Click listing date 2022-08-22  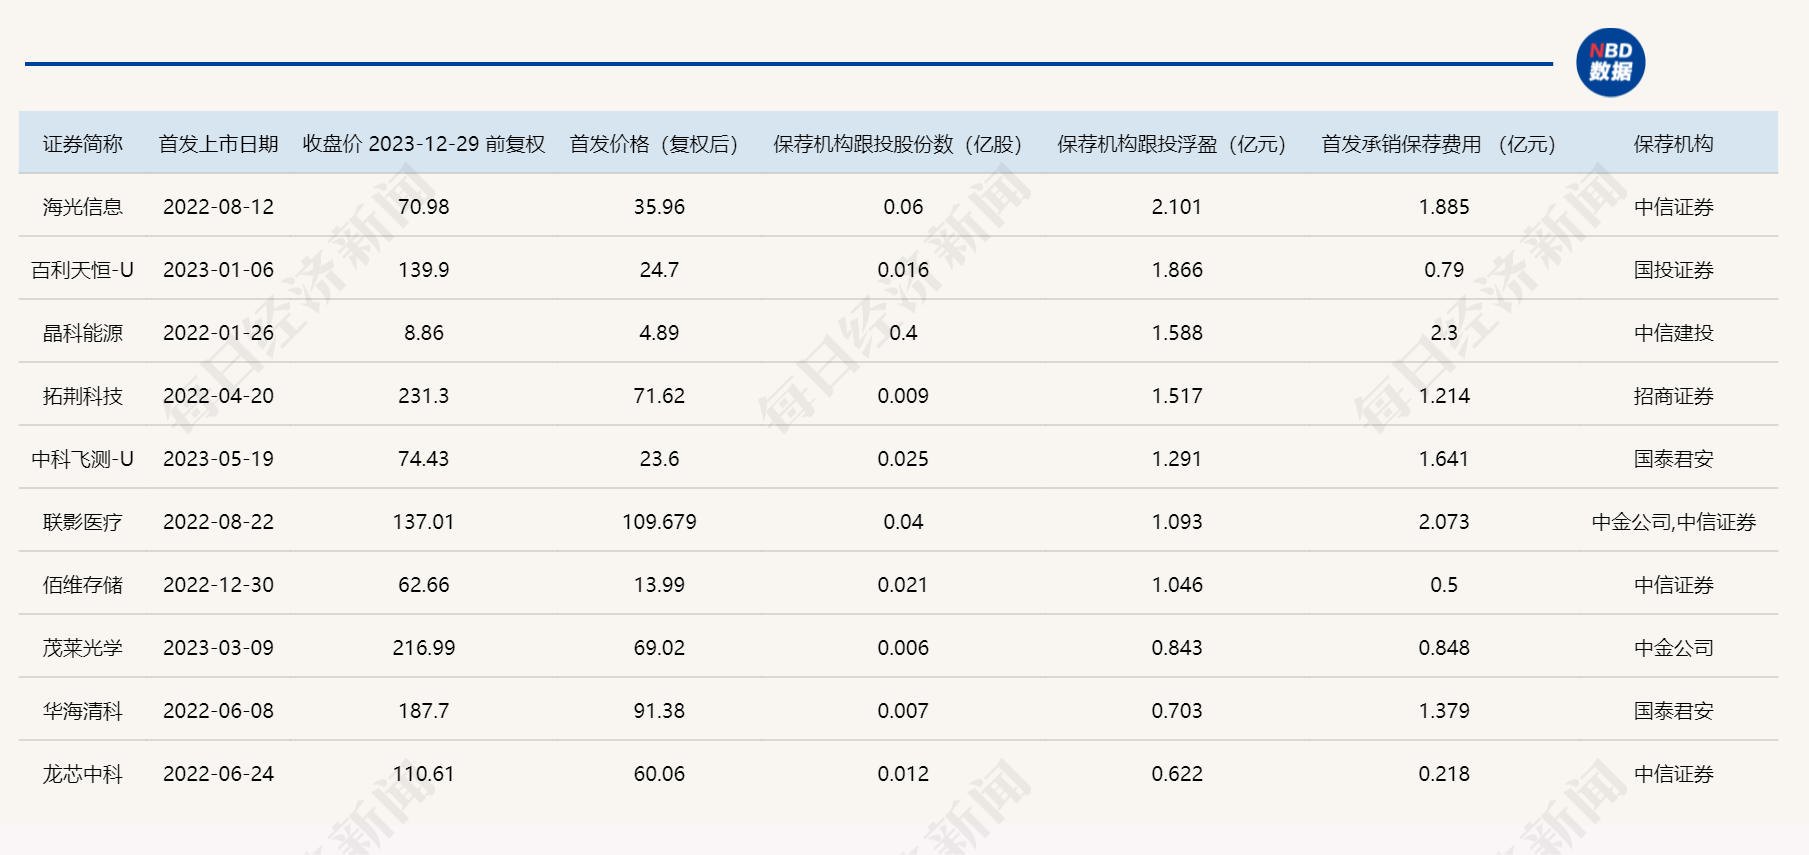218,522
